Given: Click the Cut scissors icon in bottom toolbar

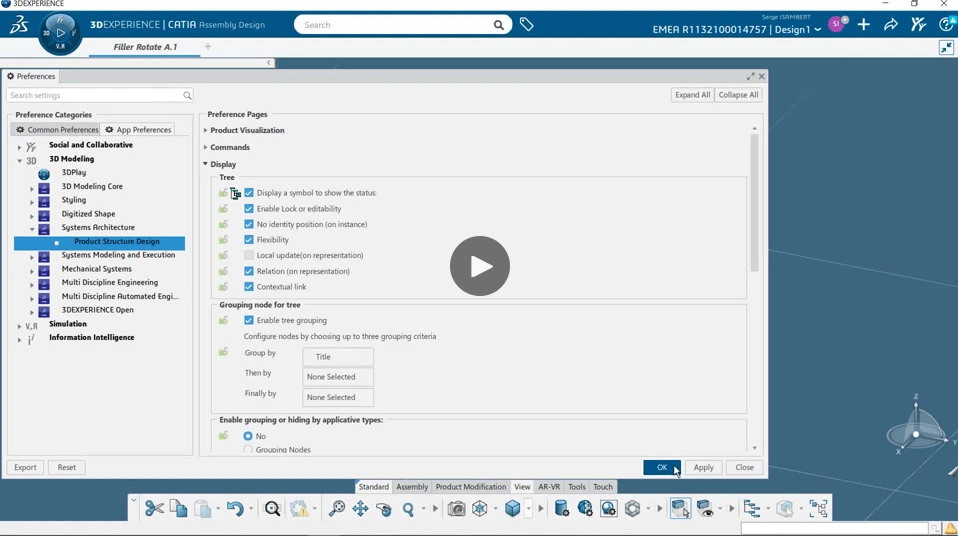Looking at the screenshot, I should 155,508.
